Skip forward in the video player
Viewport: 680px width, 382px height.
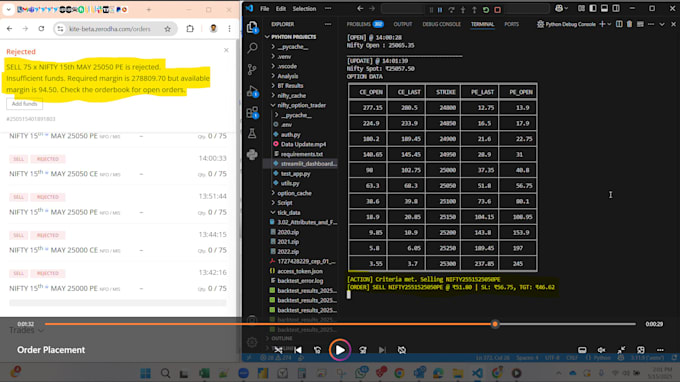[363, 350]
